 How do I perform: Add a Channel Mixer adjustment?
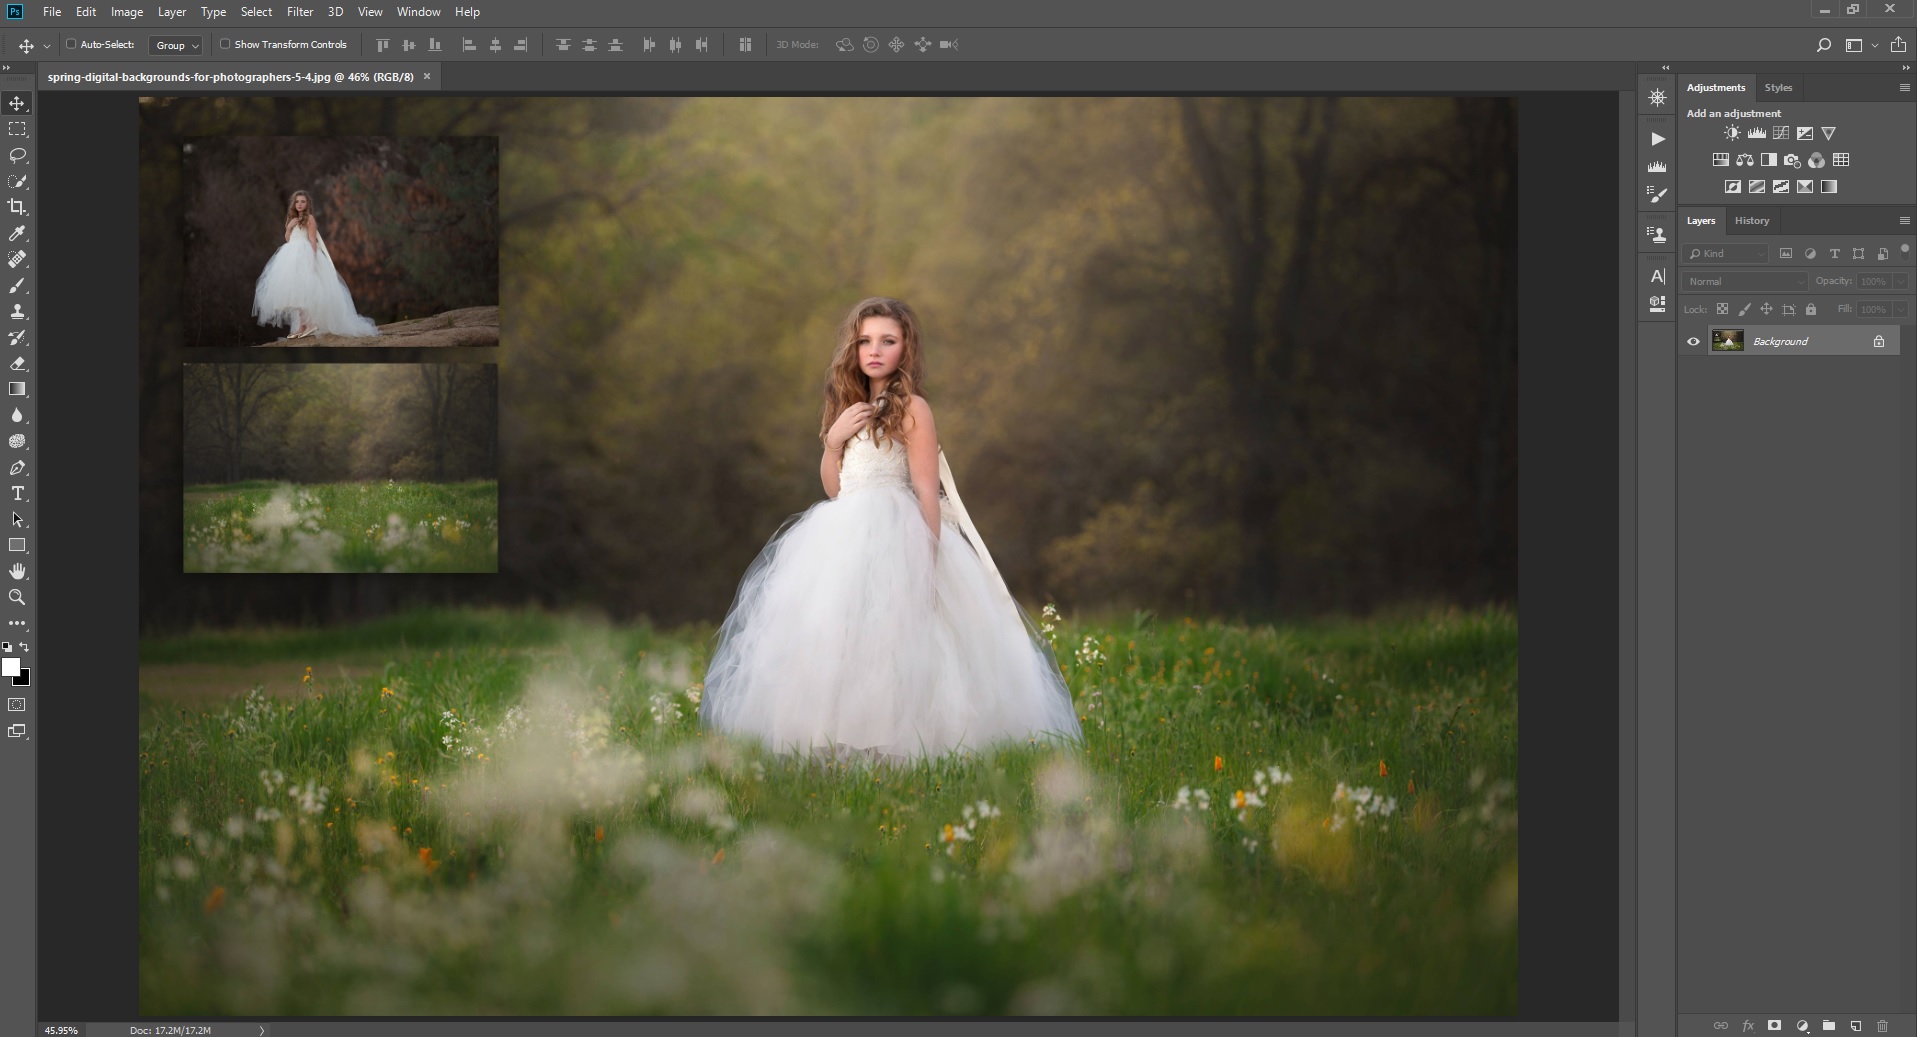coord(1816,160)
